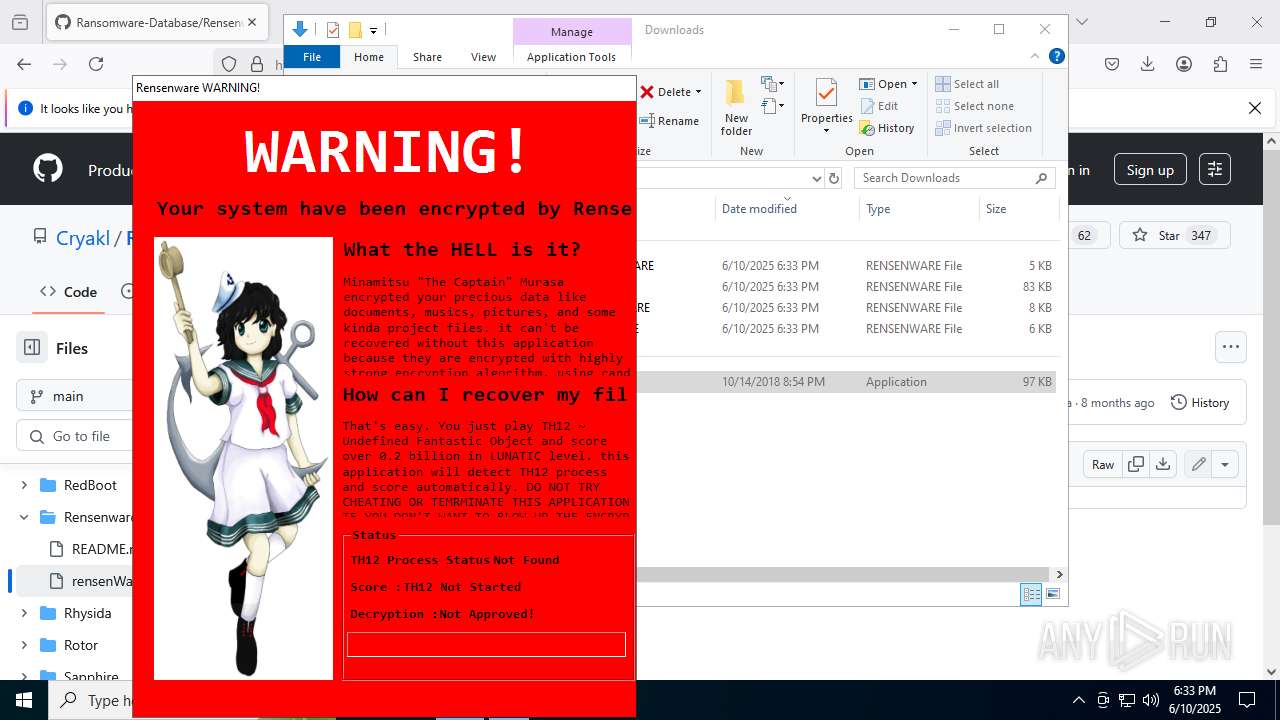Open the main branch selector on GitHub
Image resolution: width=1280 pixels, height=720 pixels.
(x=74, y=396)
